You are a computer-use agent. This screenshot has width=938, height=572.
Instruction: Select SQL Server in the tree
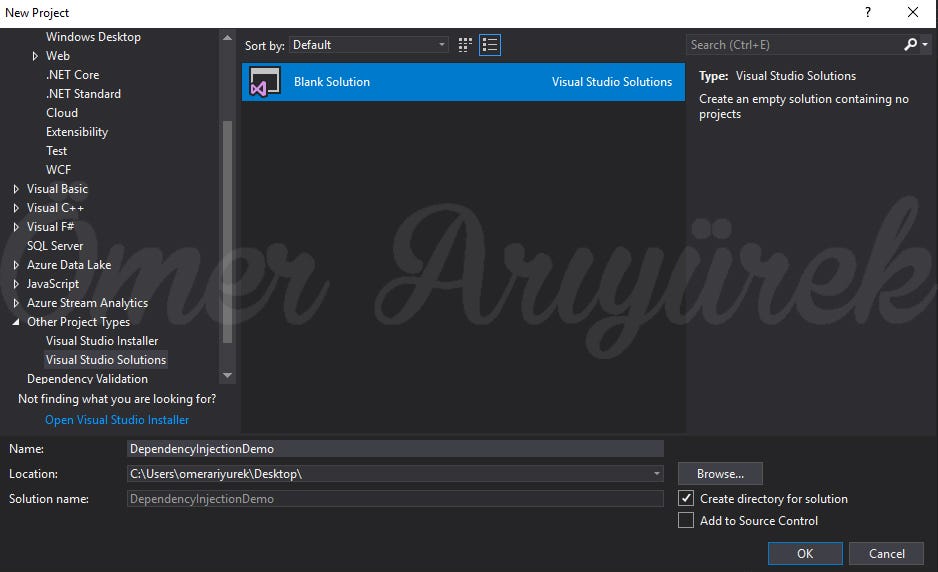[55, 246]
